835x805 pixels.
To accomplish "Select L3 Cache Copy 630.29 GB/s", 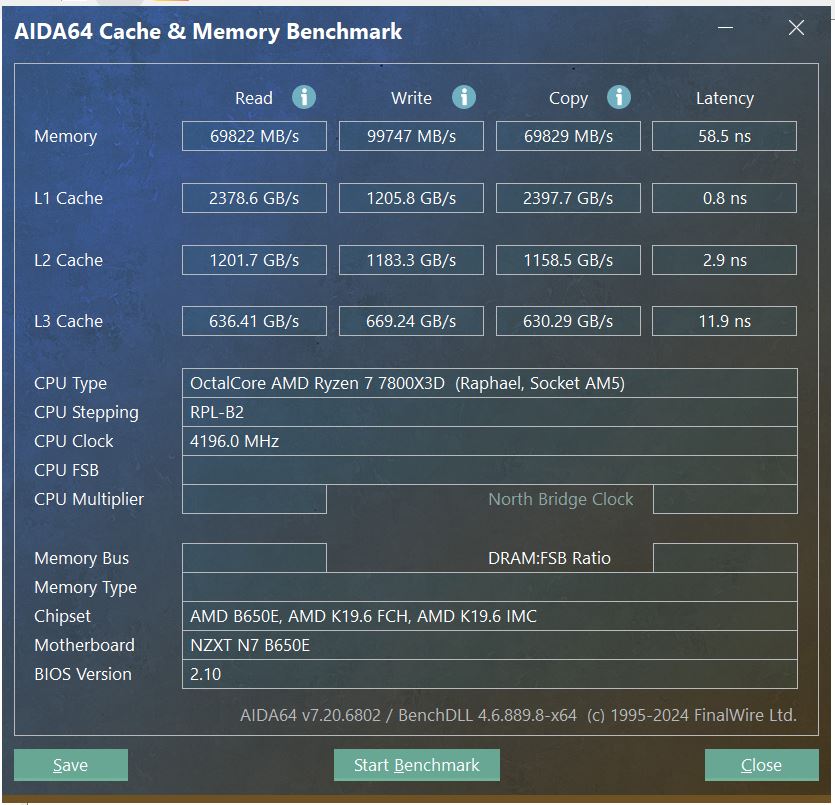I will (568, 321).
